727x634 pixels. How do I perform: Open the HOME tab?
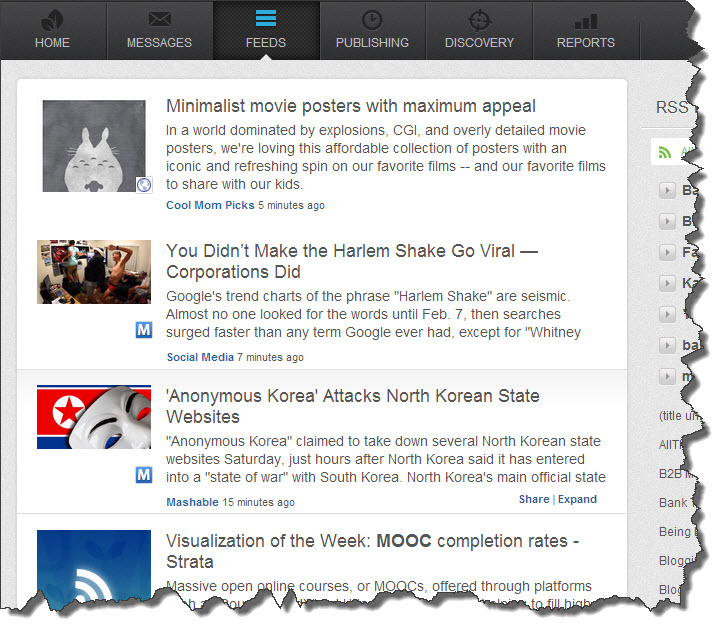53,30
